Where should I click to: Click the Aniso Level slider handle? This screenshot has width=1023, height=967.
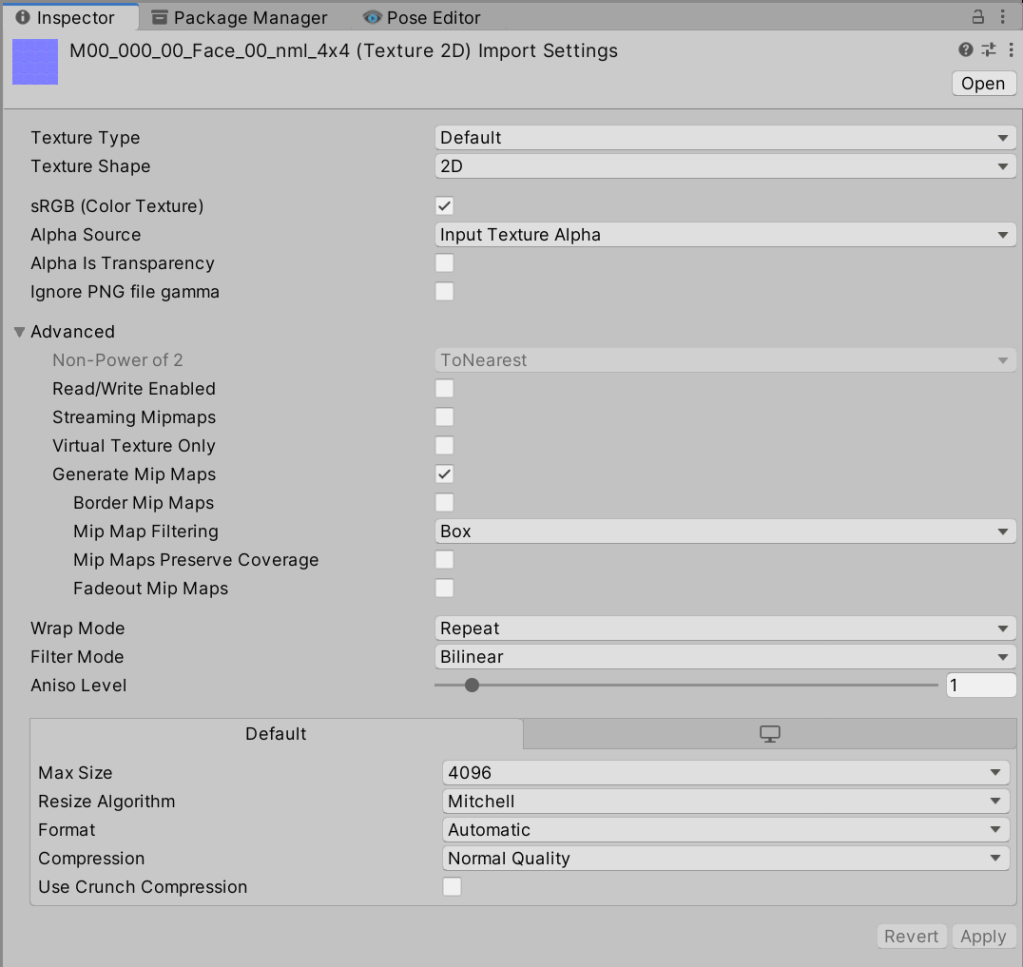[472, 685]
